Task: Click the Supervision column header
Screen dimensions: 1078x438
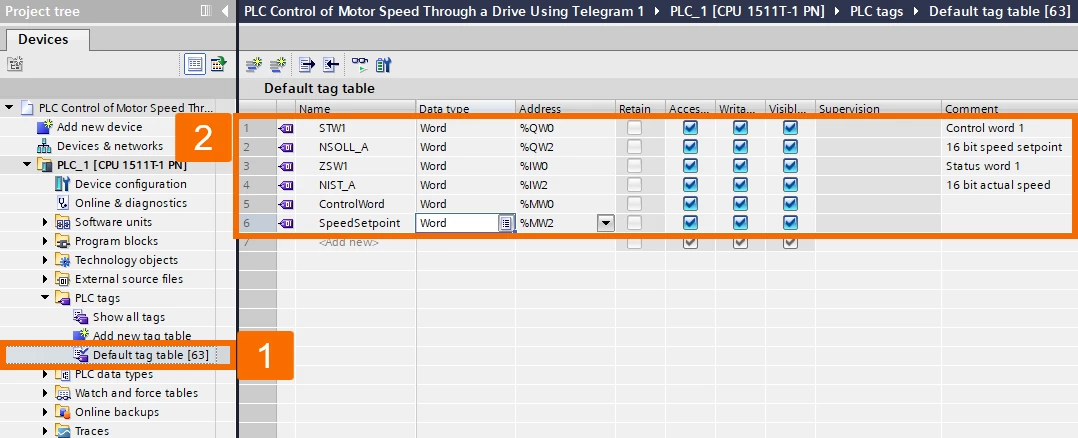Action: pyautogui.click(x=878, y=109)
